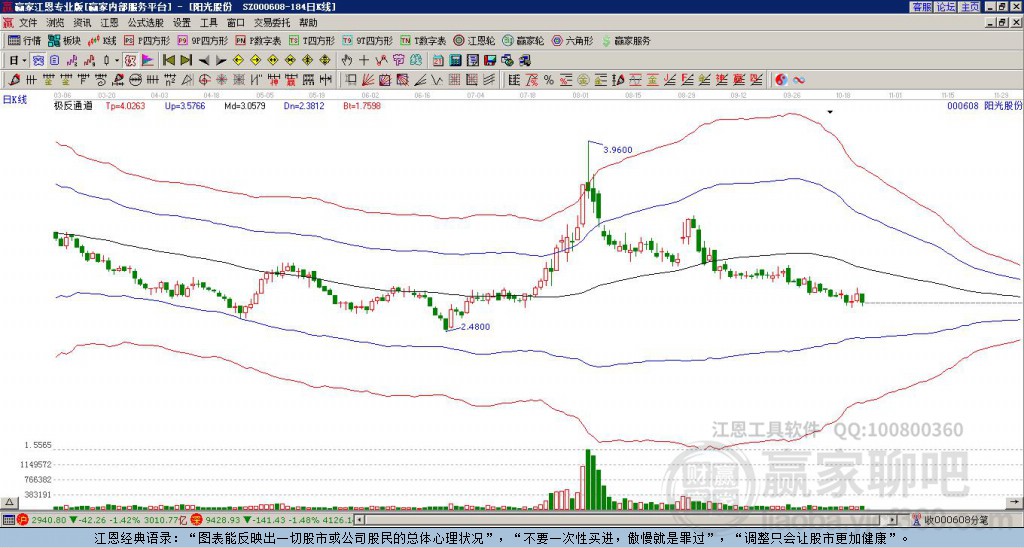The height and width of the screenshot is (548, 1024).
Task: Open the P四方形 square tool
Action: 147,40
